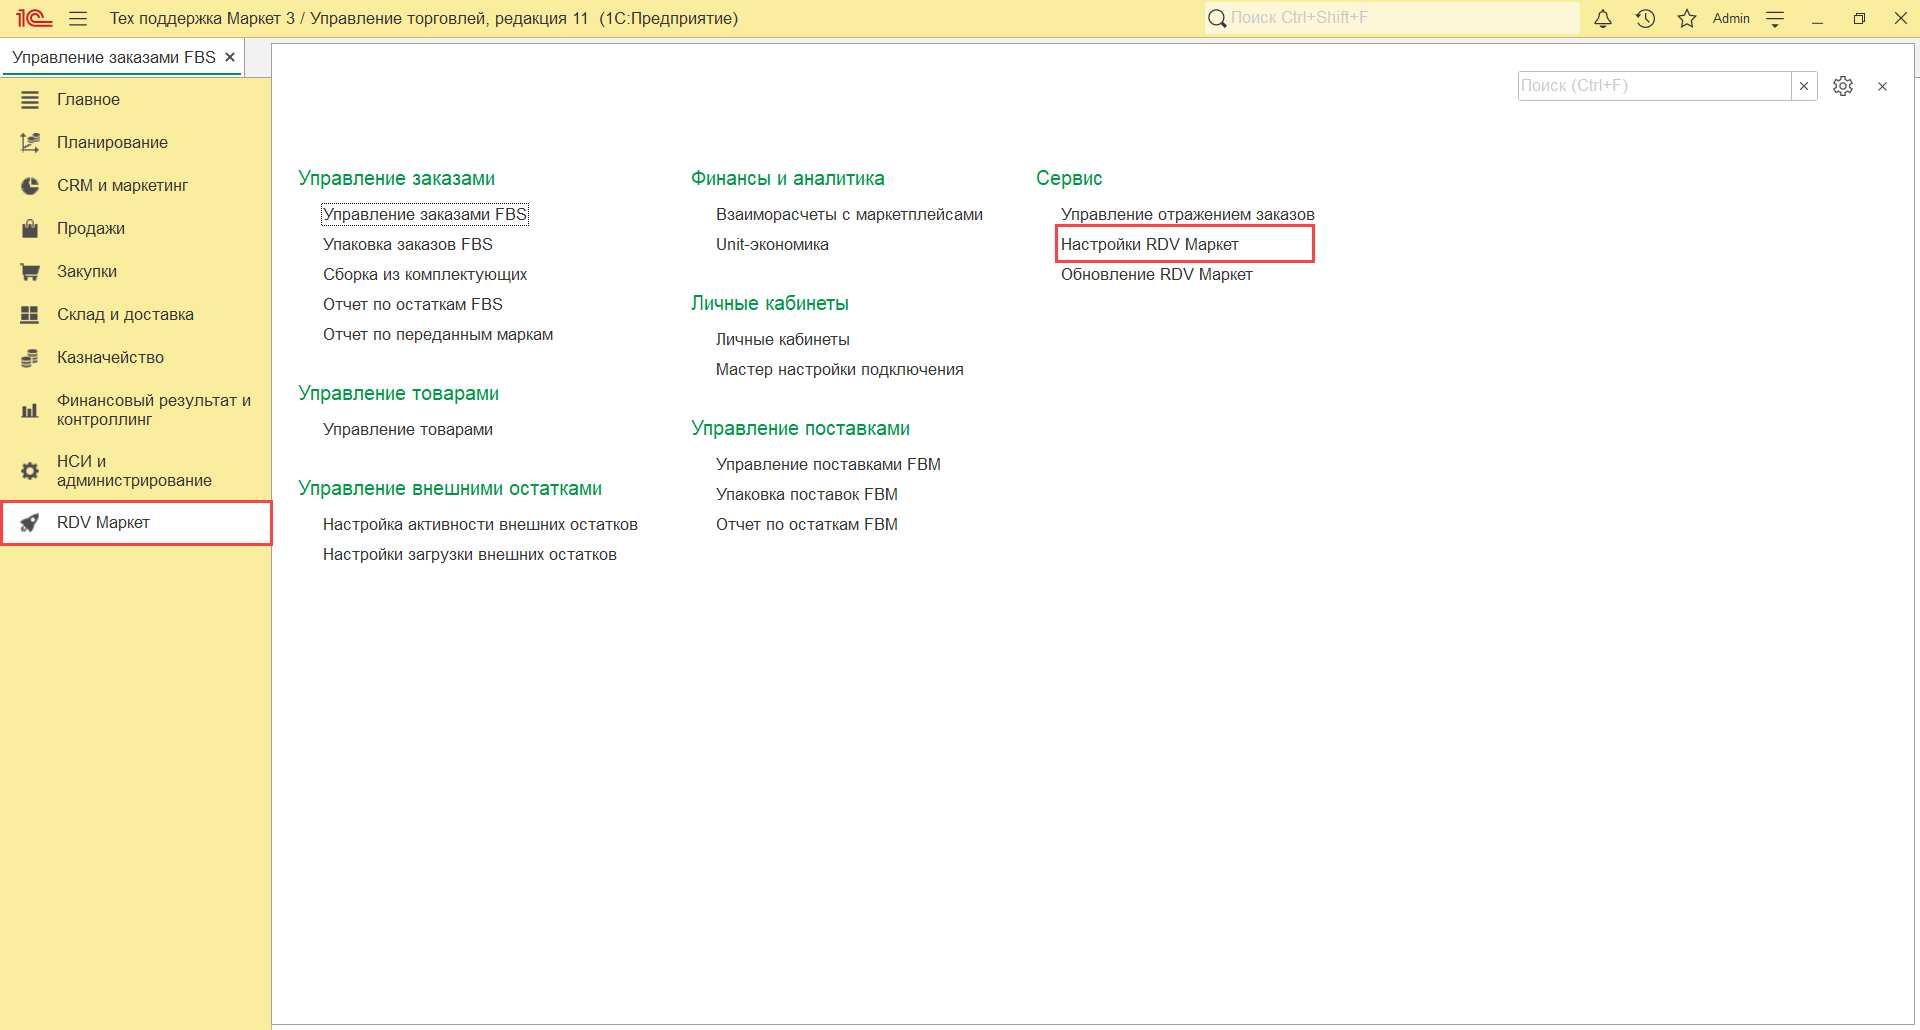
Task: Open Настройки RDV Маркет link
Action: 1149,245
